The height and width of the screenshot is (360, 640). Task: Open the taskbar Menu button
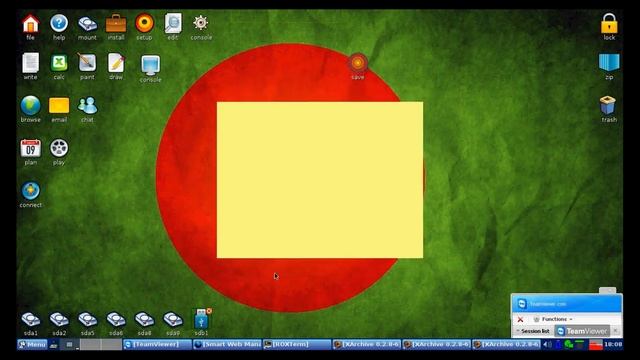[x=32, y=344]
